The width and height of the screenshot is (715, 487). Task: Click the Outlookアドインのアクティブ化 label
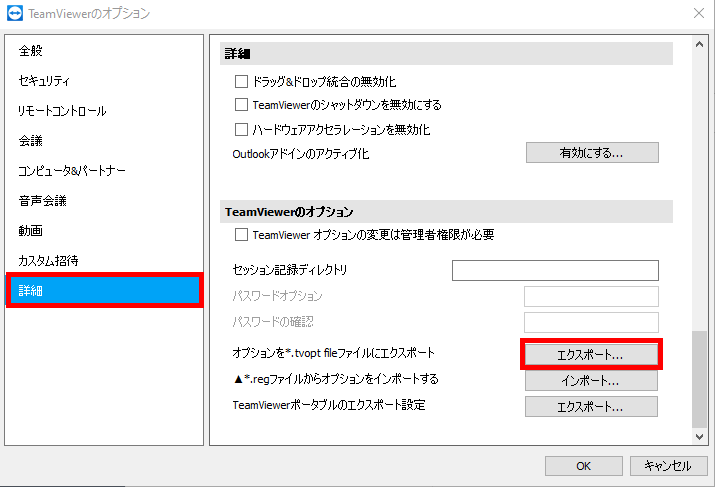tap(301, 154)
